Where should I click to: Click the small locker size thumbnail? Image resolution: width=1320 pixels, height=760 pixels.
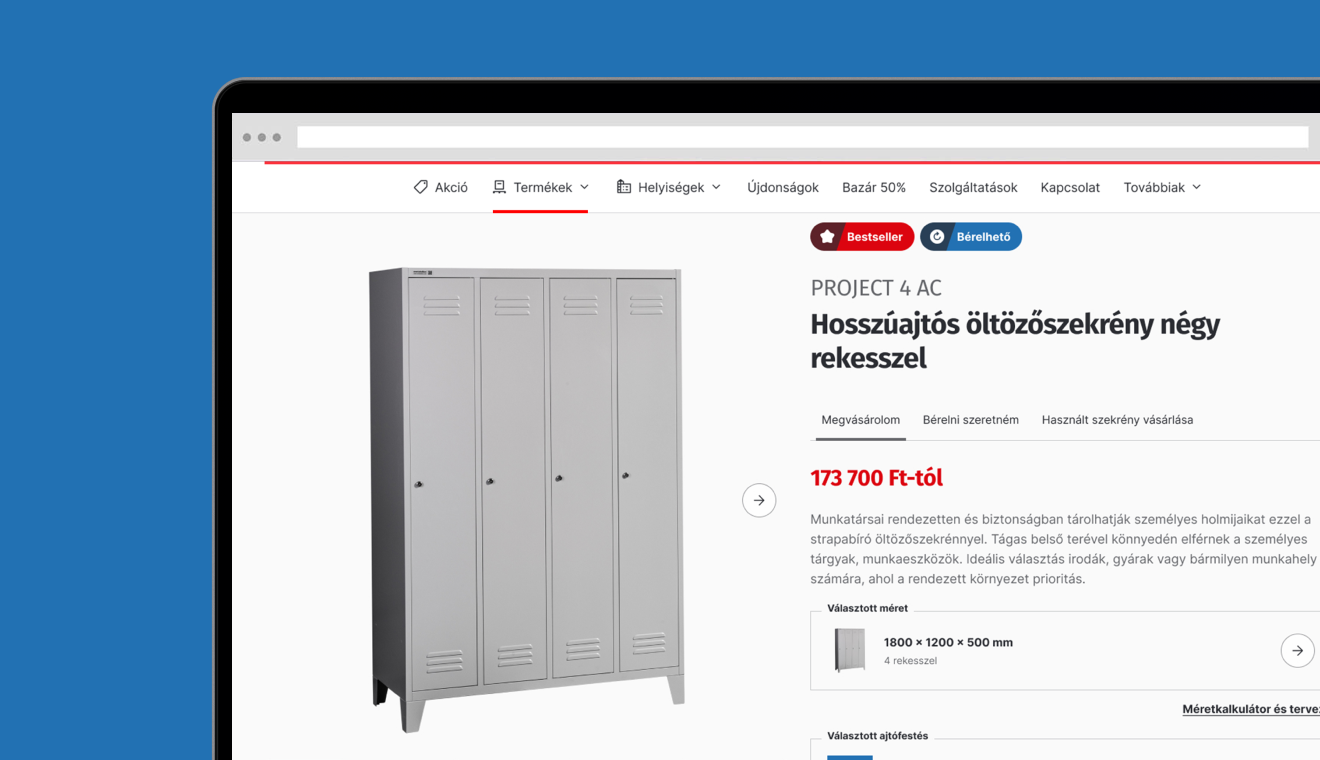850,650
